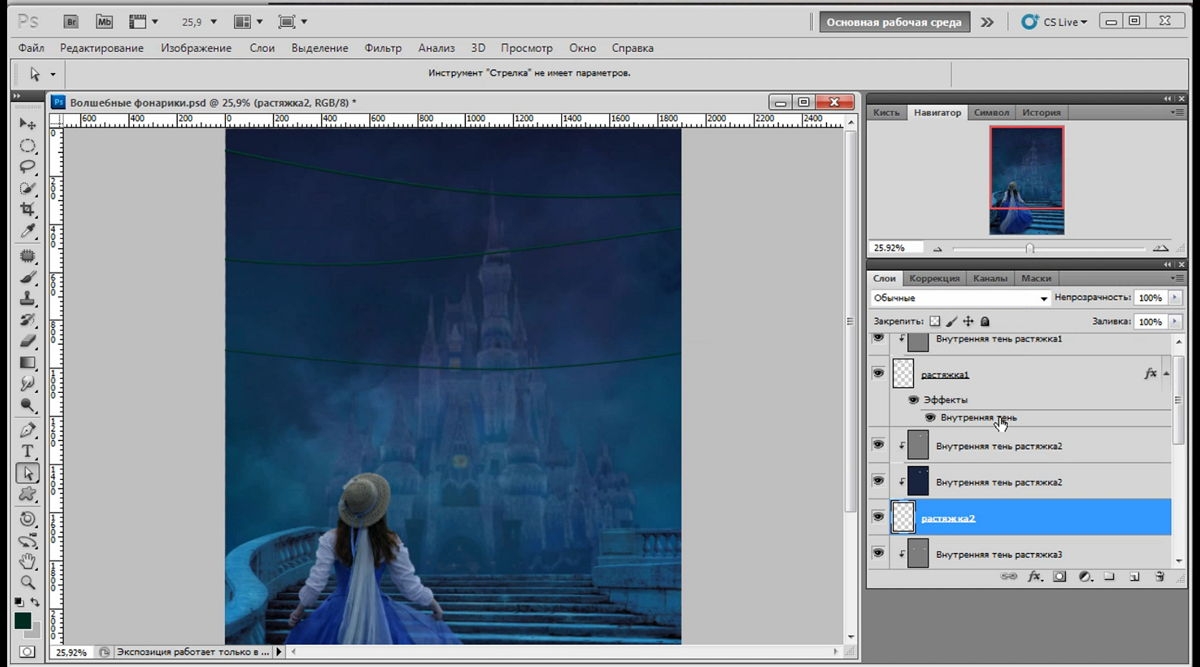Hide the растяжка2 layer
Image resolution: width=1200 pixels, height=667 pixels.
tap(878, 517)
